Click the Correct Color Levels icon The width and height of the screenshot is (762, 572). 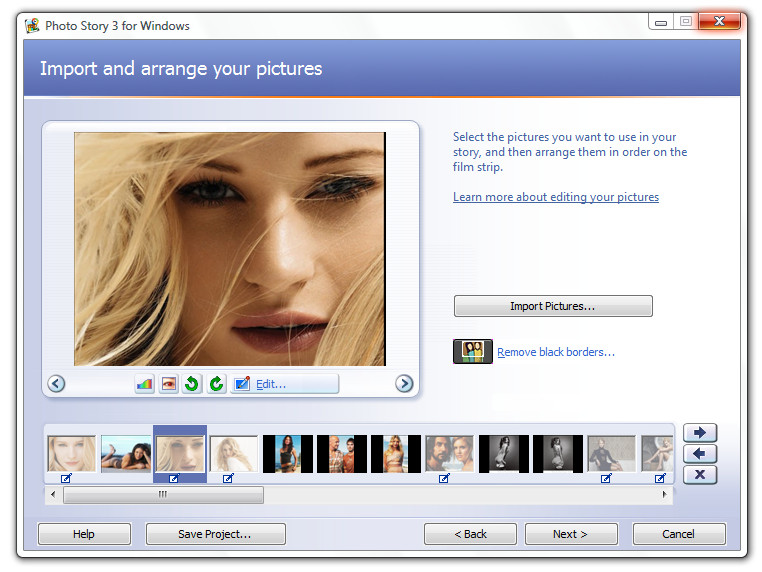click(144, 384)
